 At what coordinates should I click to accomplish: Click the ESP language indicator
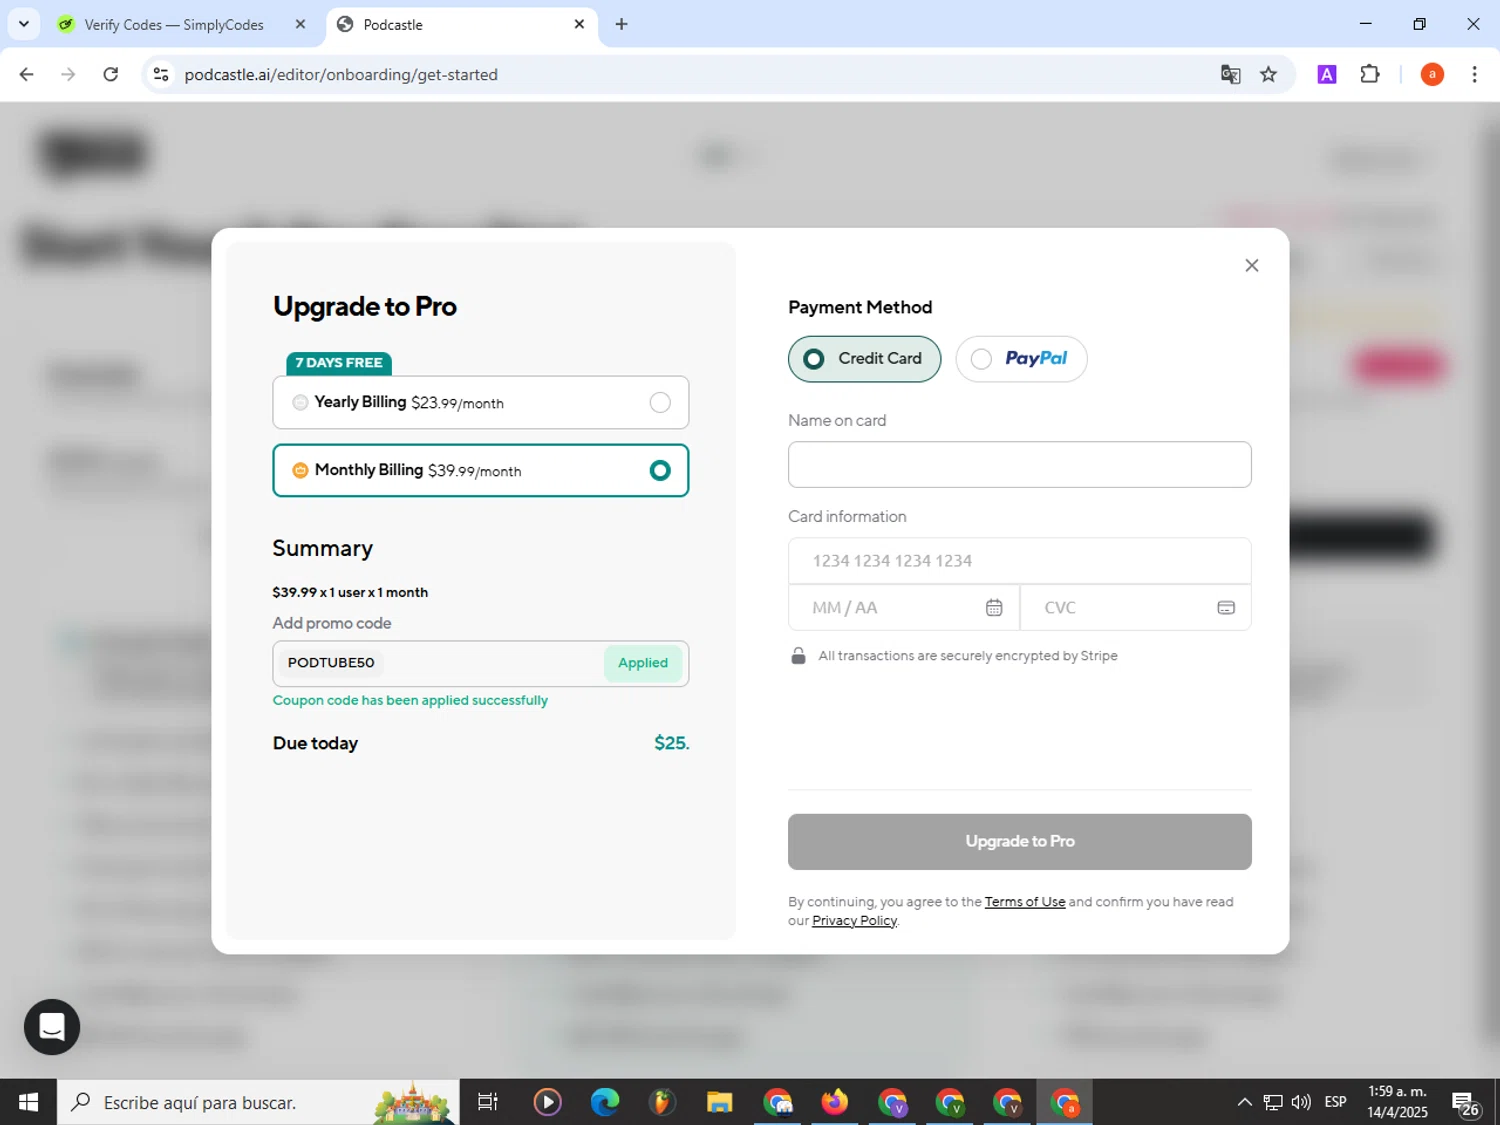click(x=1335, y=1102)
